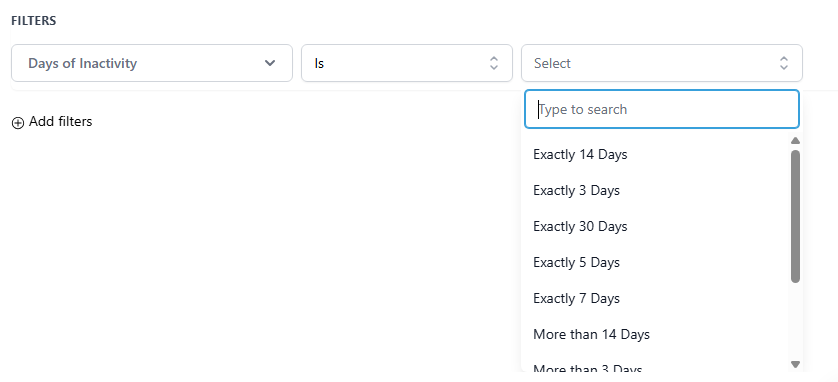Click the up-down arrows icon in Select field
Viewport: 838px width, 382px height.
(783, 63)
